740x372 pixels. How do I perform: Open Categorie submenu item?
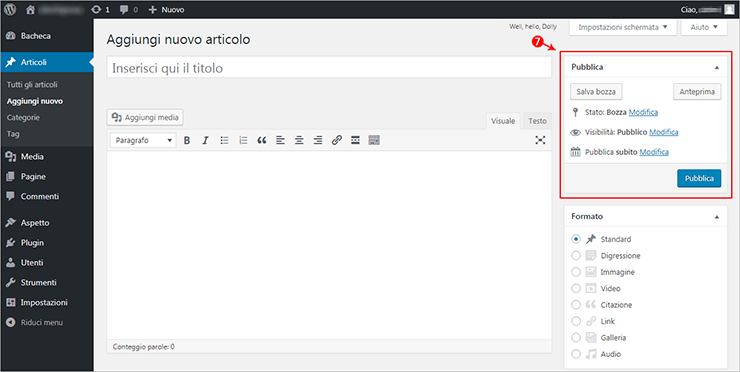(x=23, y=118)
